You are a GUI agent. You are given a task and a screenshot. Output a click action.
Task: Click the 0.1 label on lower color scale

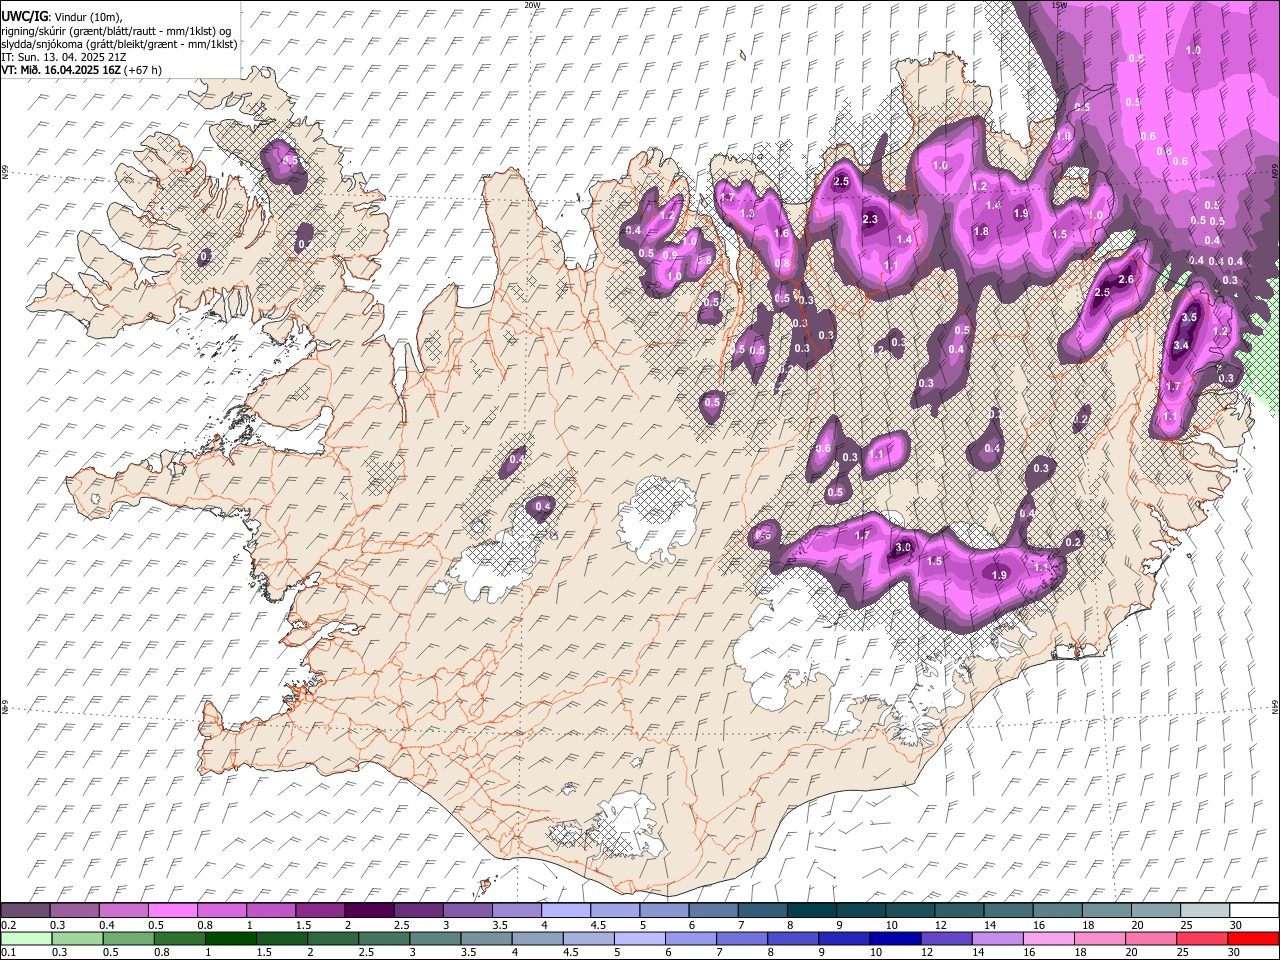(x=7, y=952)
